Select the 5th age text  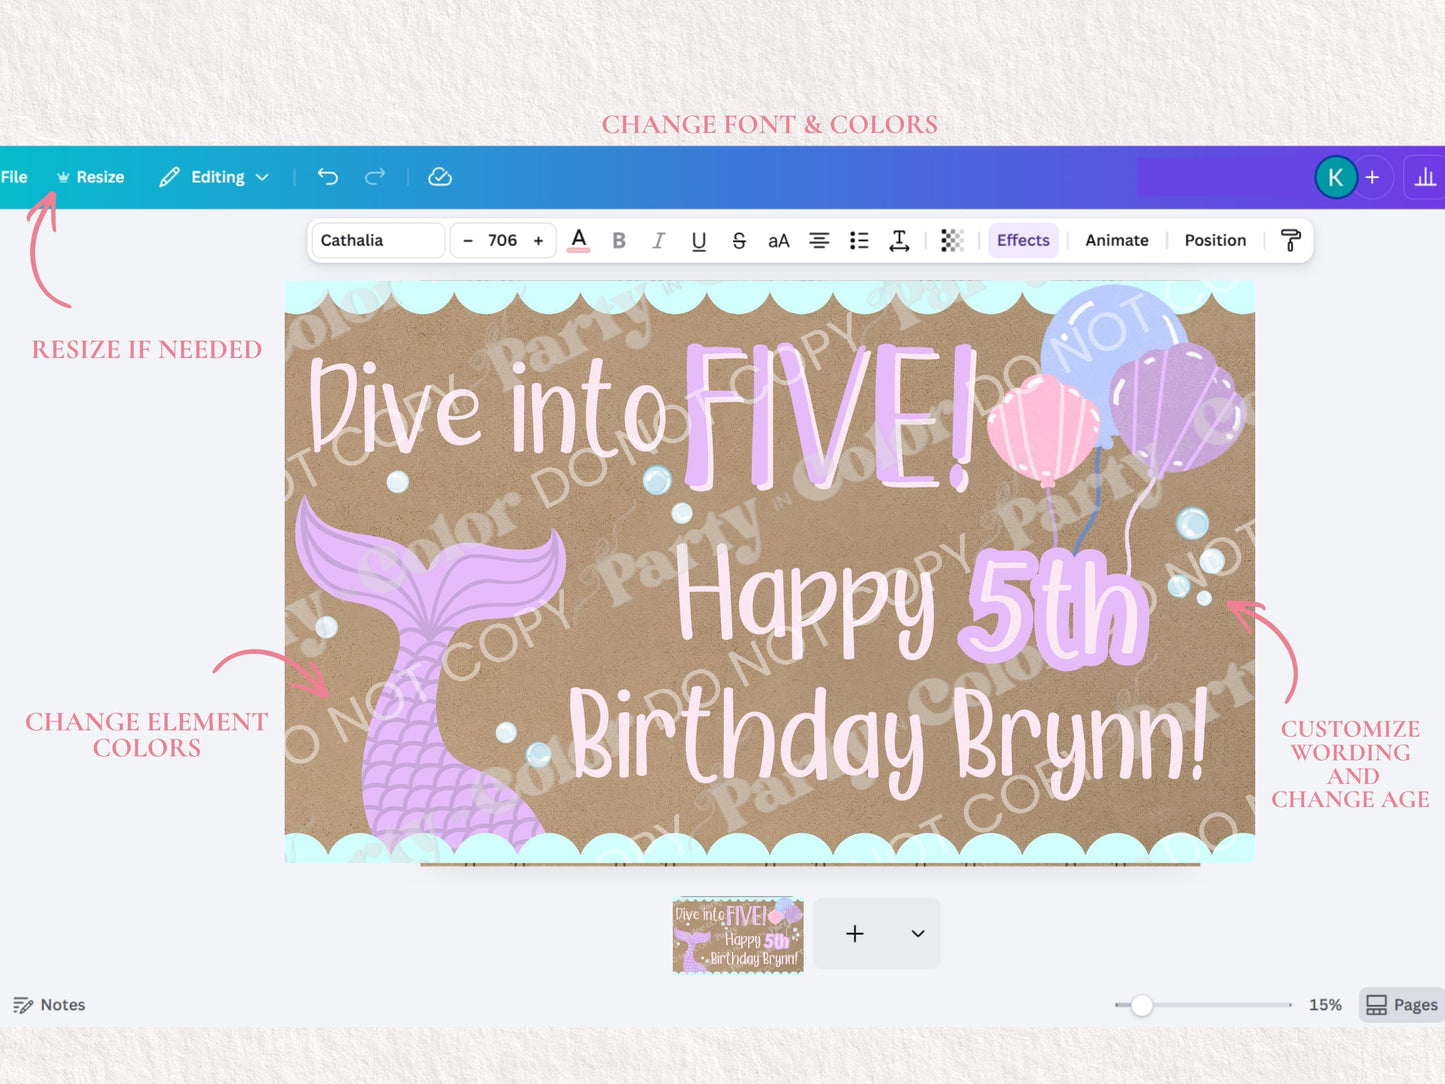pos(1054,608)
